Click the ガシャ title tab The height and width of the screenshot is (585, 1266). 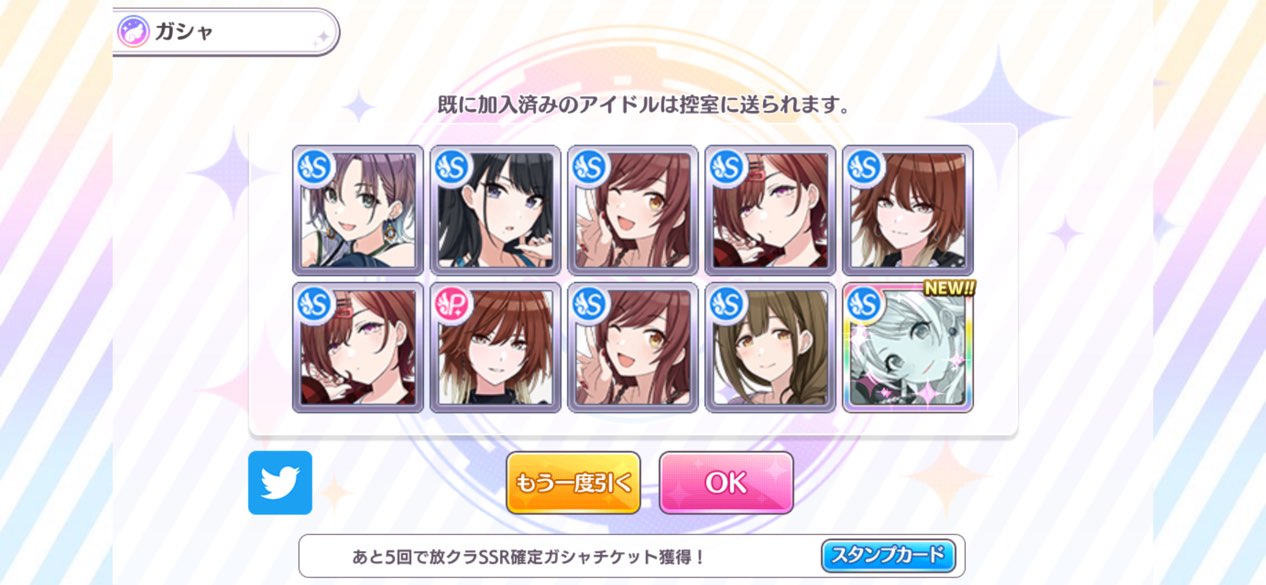(x=226, y=31)
